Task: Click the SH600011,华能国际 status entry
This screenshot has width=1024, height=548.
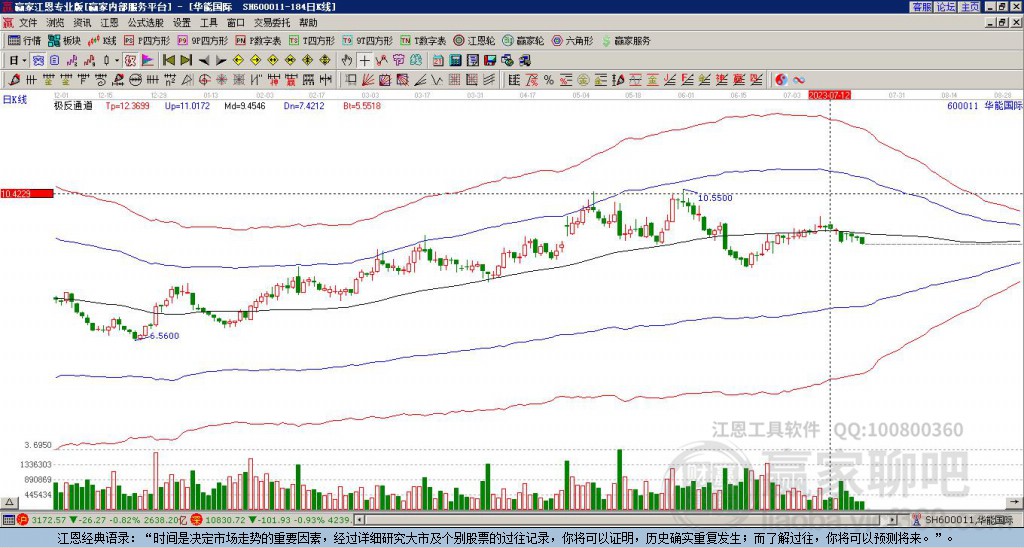Action: pos(970,520)
